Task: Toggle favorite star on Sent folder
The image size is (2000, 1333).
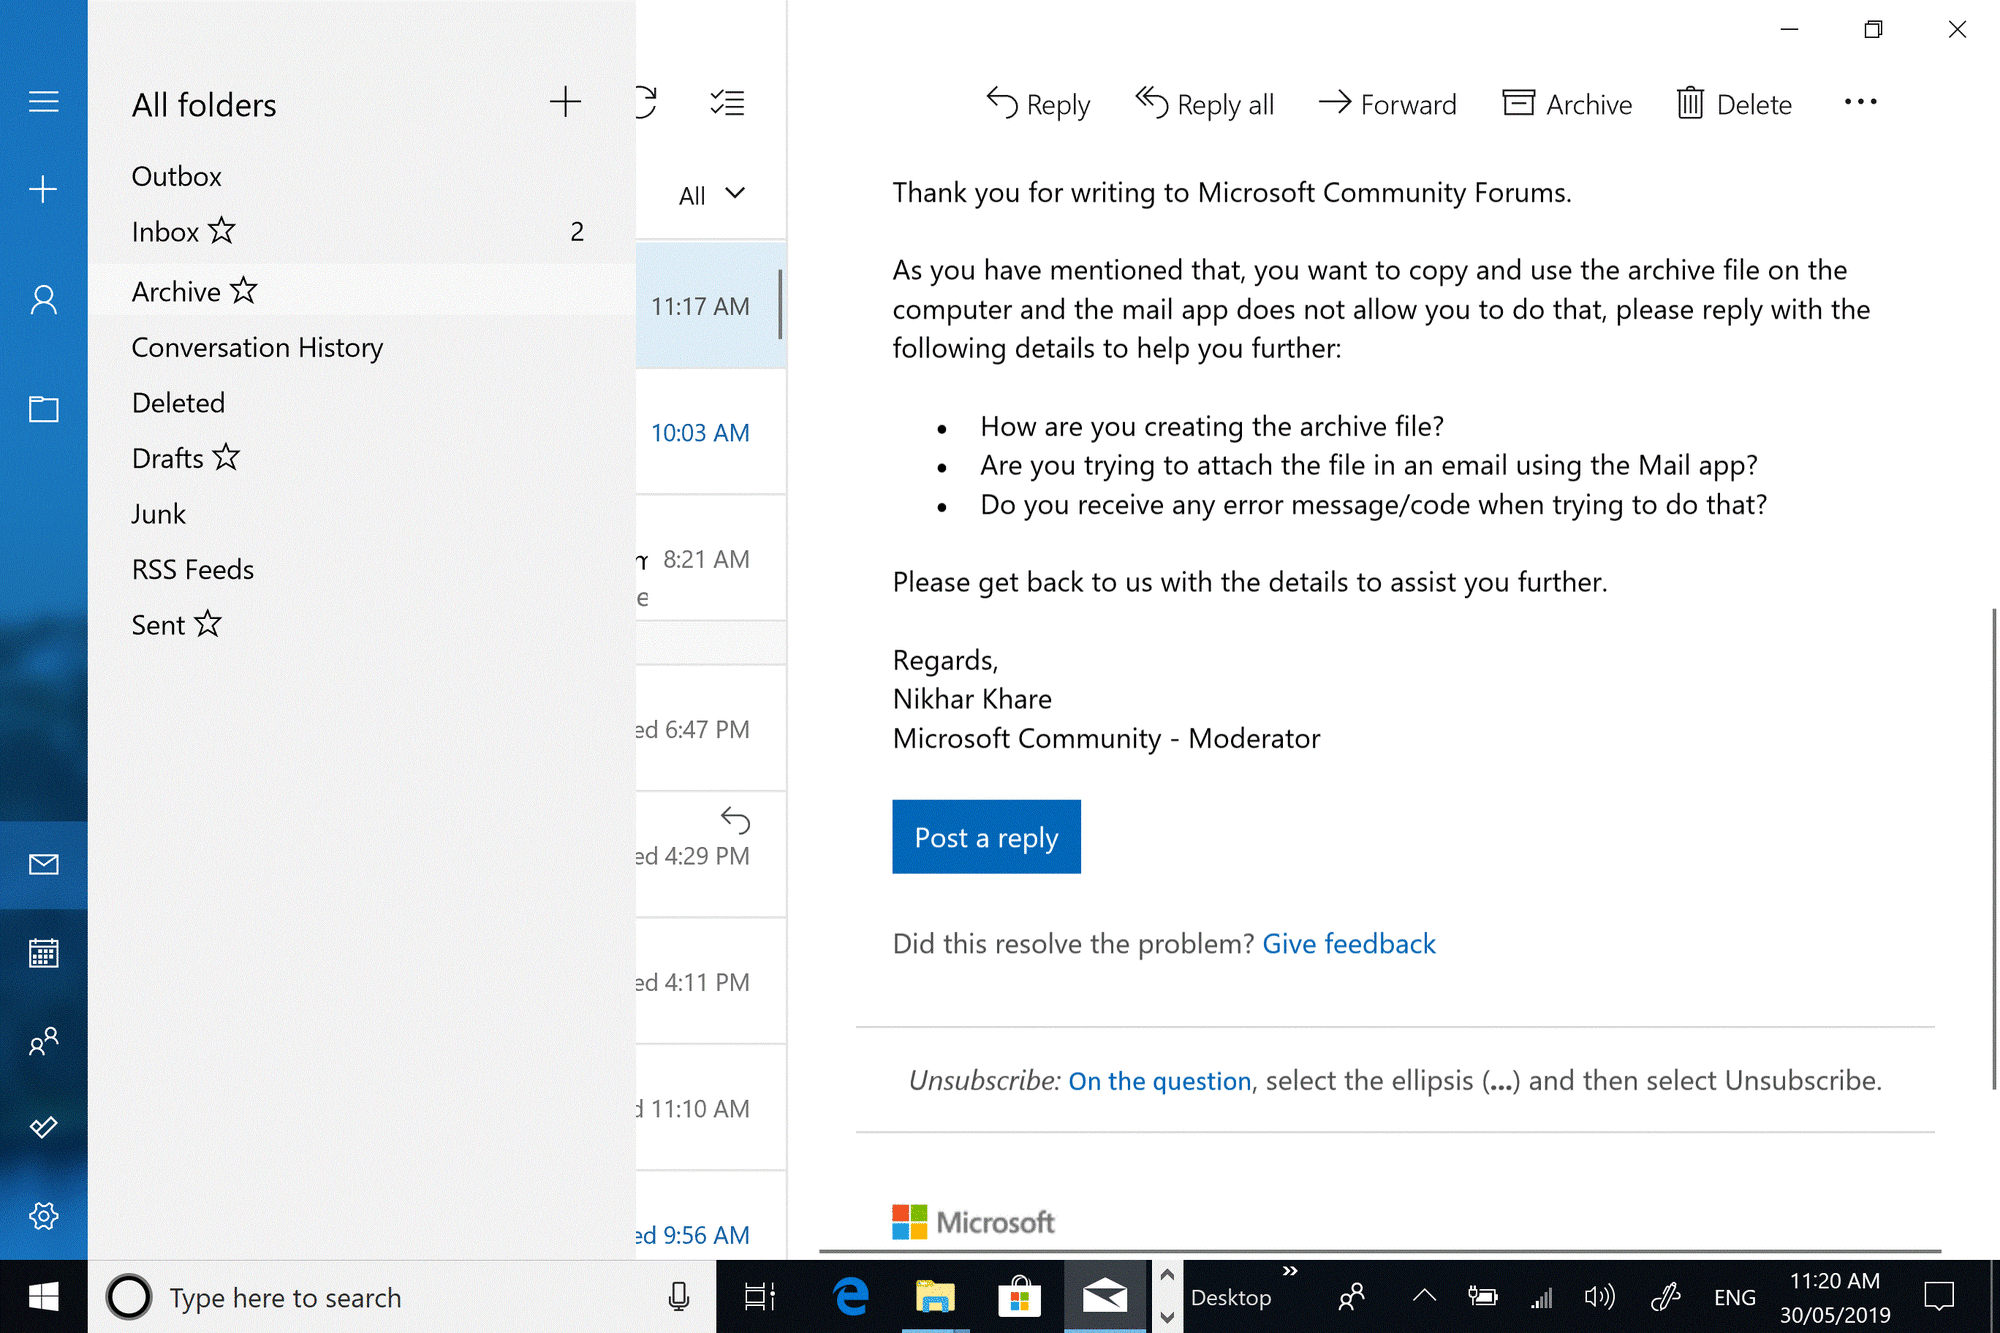Action: 208,623
